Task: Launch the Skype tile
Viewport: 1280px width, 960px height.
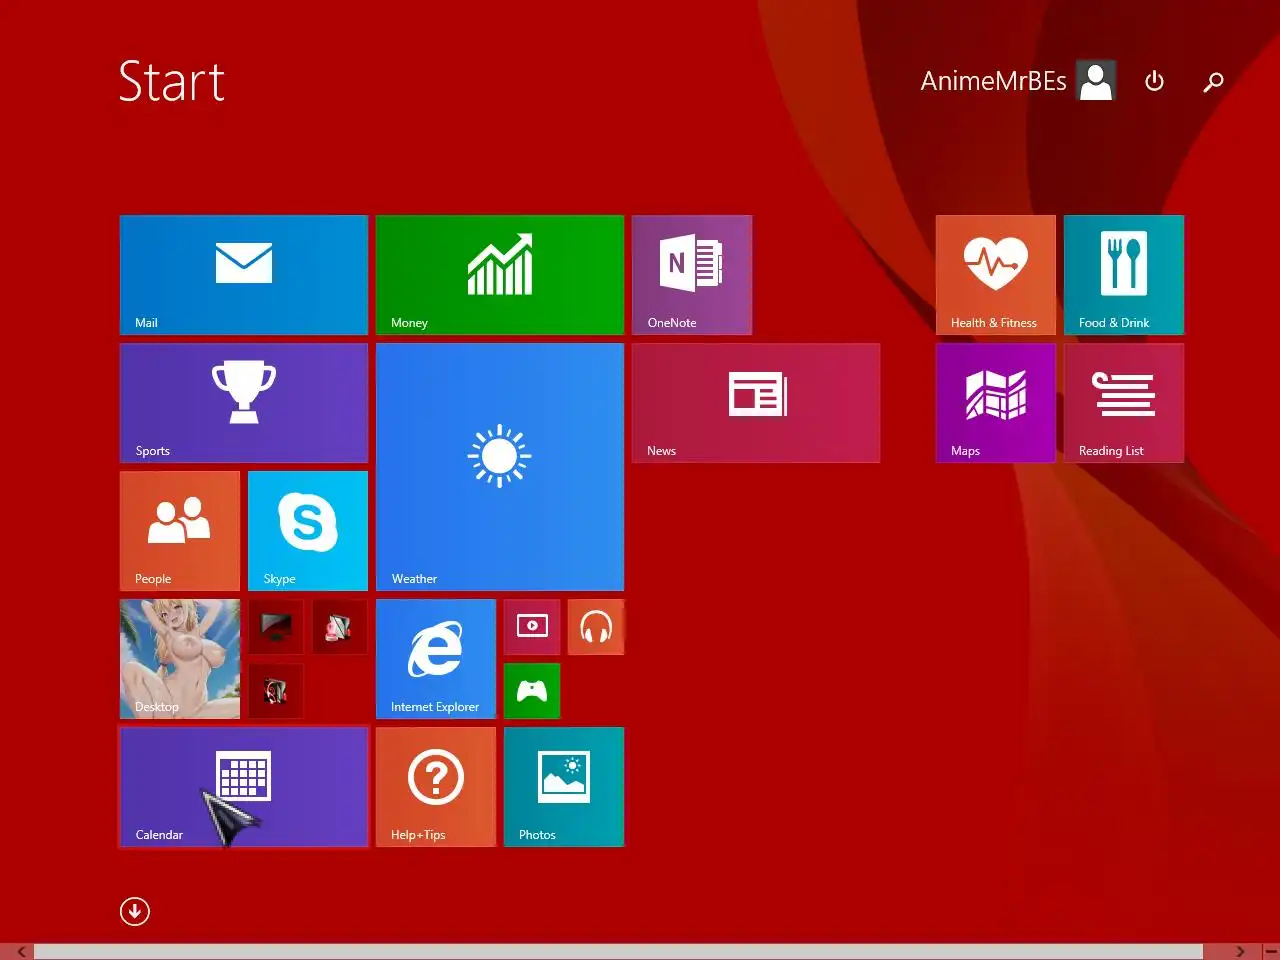Action: [x=308, y=531]
